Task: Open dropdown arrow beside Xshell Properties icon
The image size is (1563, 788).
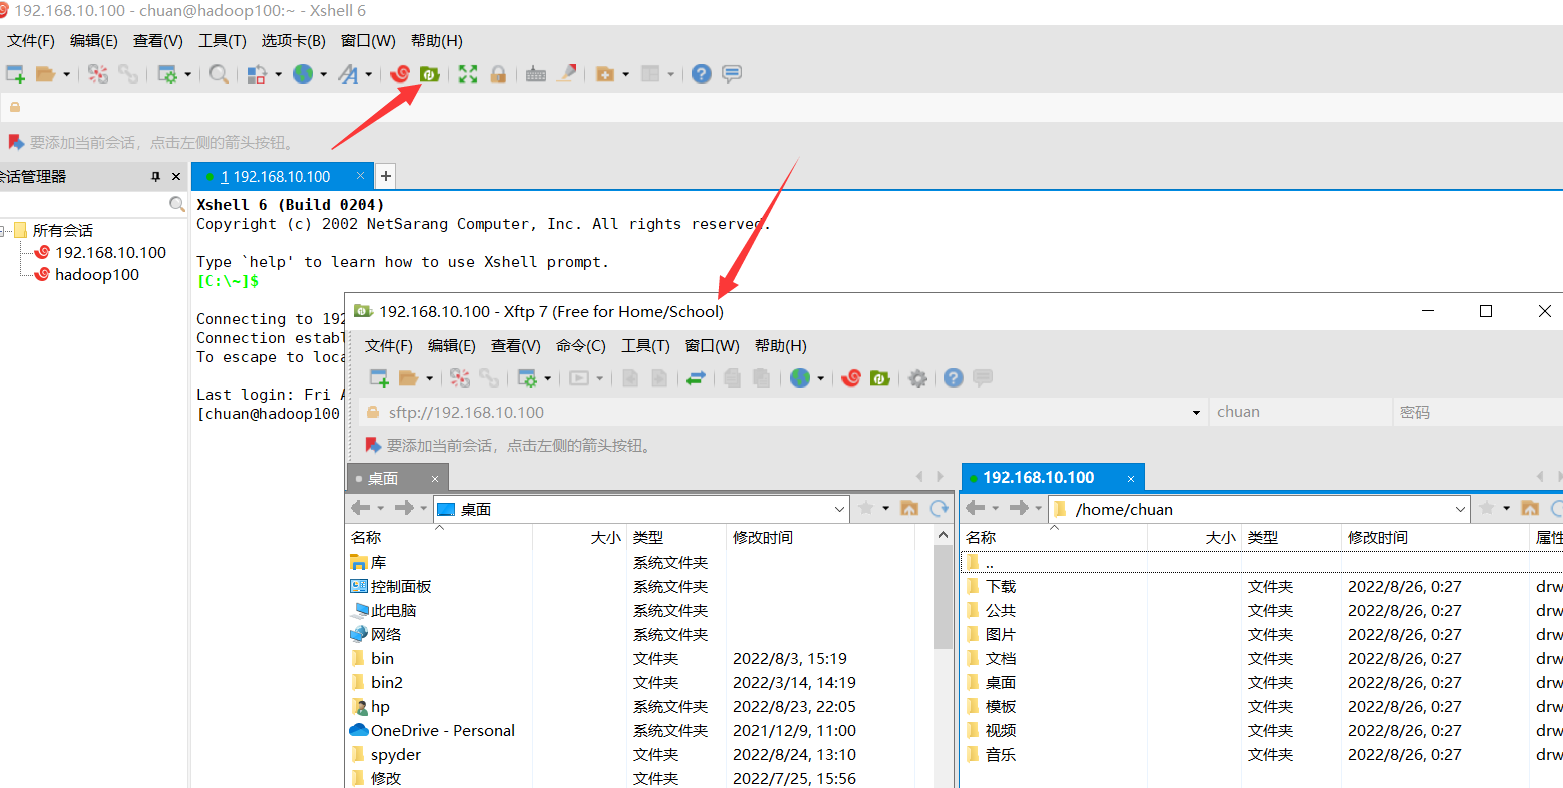Action: pyautogui.click(x=187, y=74)
